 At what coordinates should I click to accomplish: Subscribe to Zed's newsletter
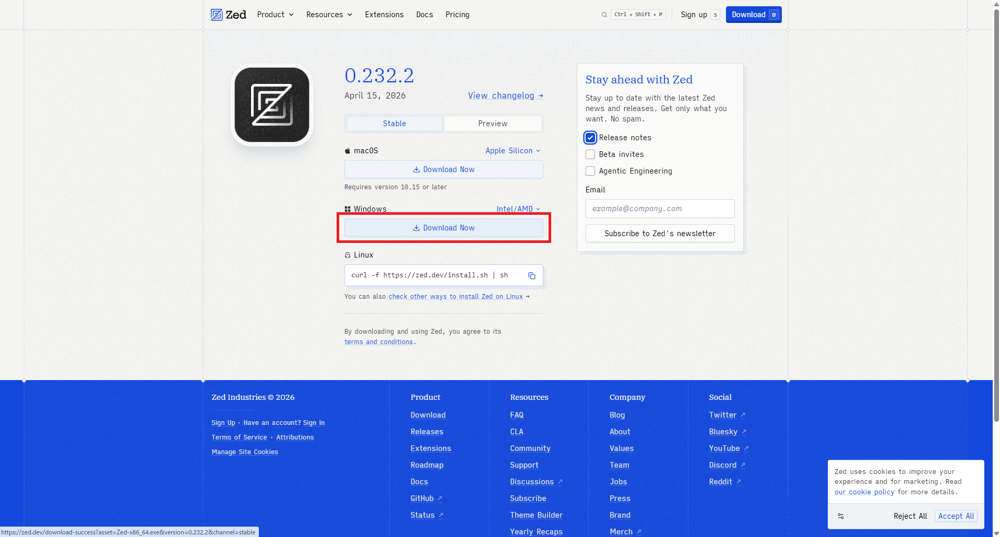point(660,233)
